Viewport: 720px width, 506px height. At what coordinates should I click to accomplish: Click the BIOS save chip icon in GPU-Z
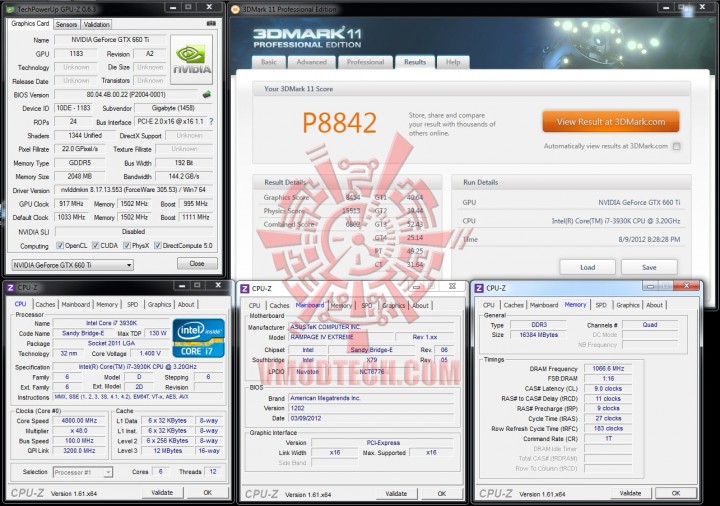tap(207, 95)
